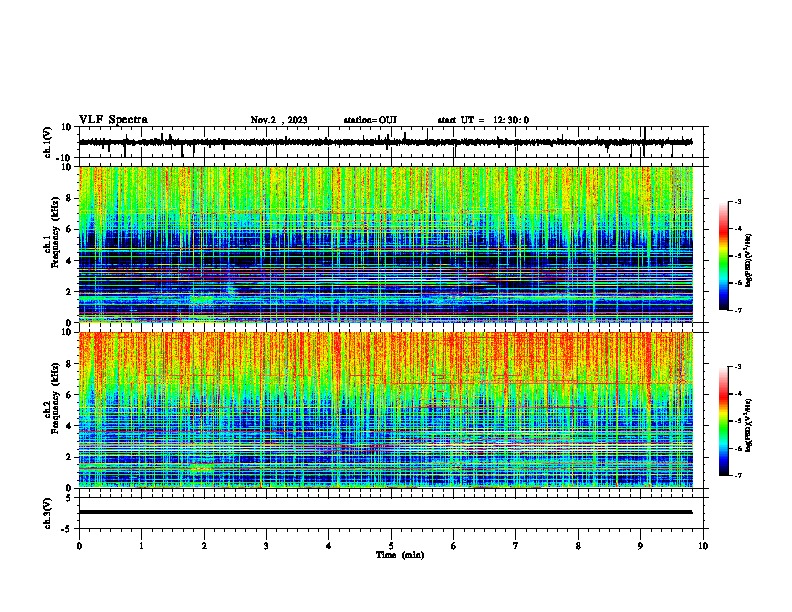
Task: Click time axis tick label "10" at bottom right
Action: pos(703,546)
